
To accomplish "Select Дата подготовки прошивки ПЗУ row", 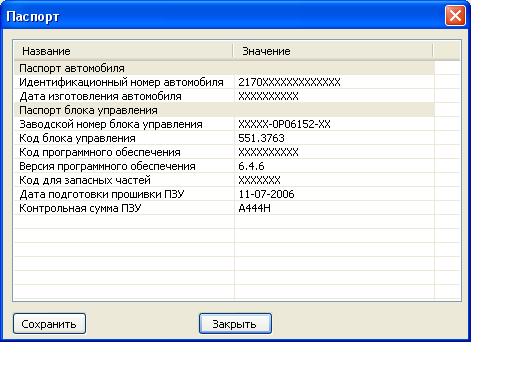I will (224, 194).
